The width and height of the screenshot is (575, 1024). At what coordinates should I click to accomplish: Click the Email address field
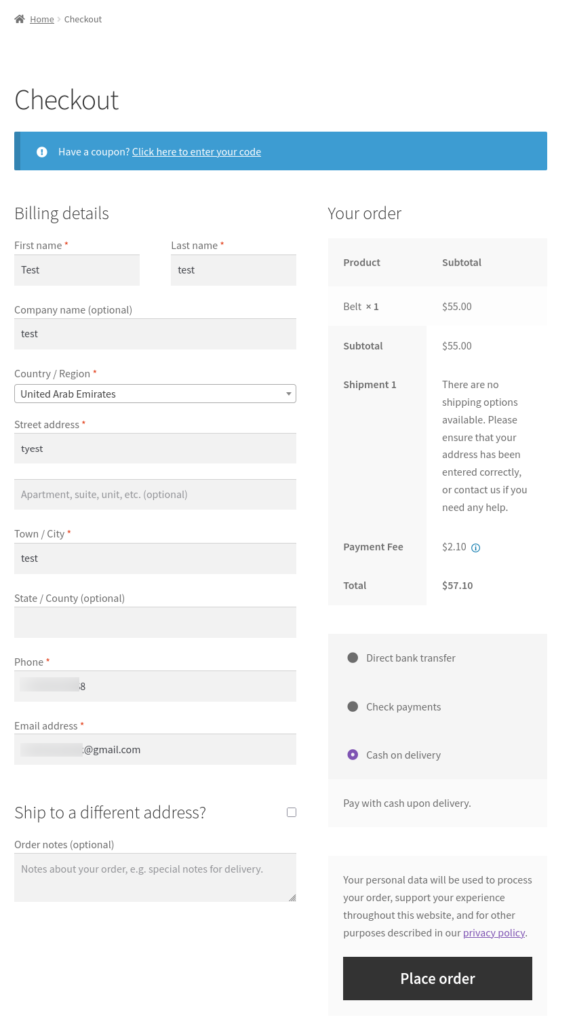[x=155, y=750]
